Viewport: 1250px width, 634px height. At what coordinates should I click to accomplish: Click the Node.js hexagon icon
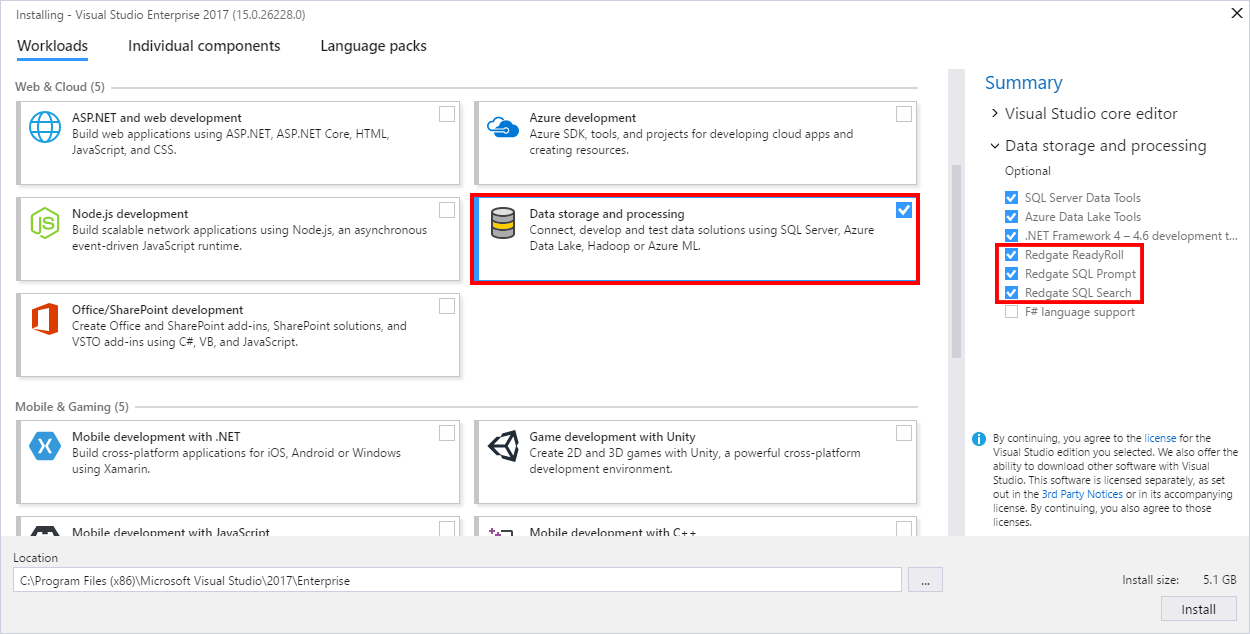point(45,223)
